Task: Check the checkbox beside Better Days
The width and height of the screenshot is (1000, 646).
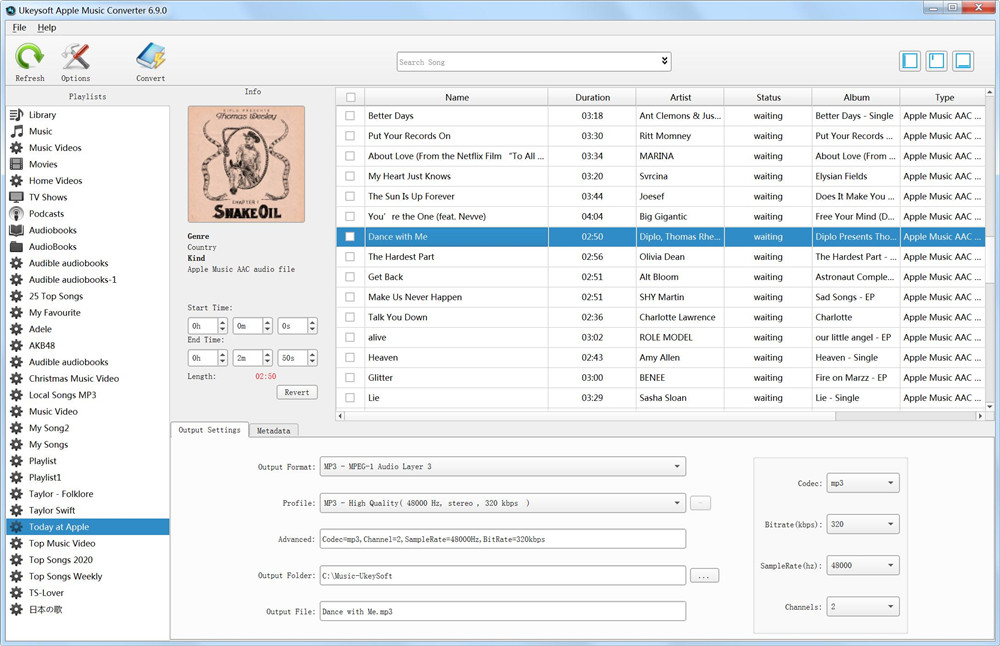Action: click(352, 116)
